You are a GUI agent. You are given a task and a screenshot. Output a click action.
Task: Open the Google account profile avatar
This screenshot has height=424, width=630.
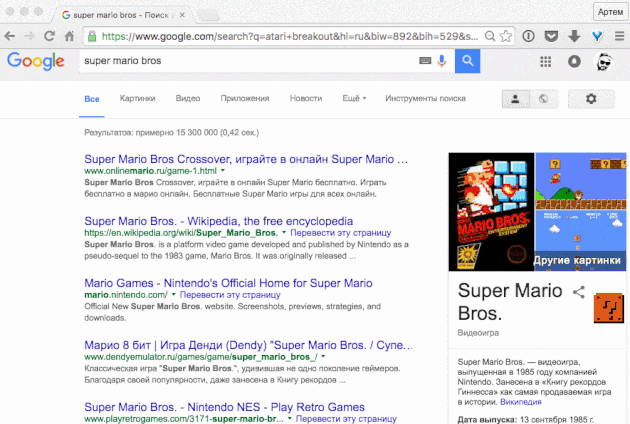(603, 61)
